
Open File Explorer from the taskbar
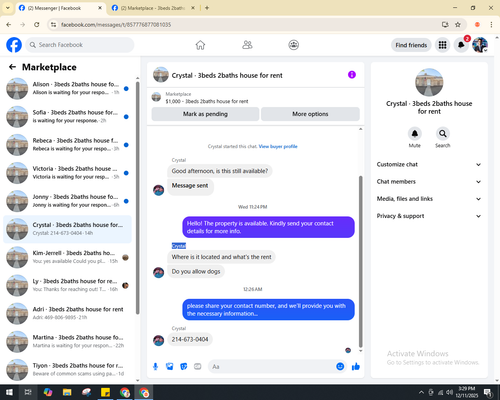pos(67,392)
